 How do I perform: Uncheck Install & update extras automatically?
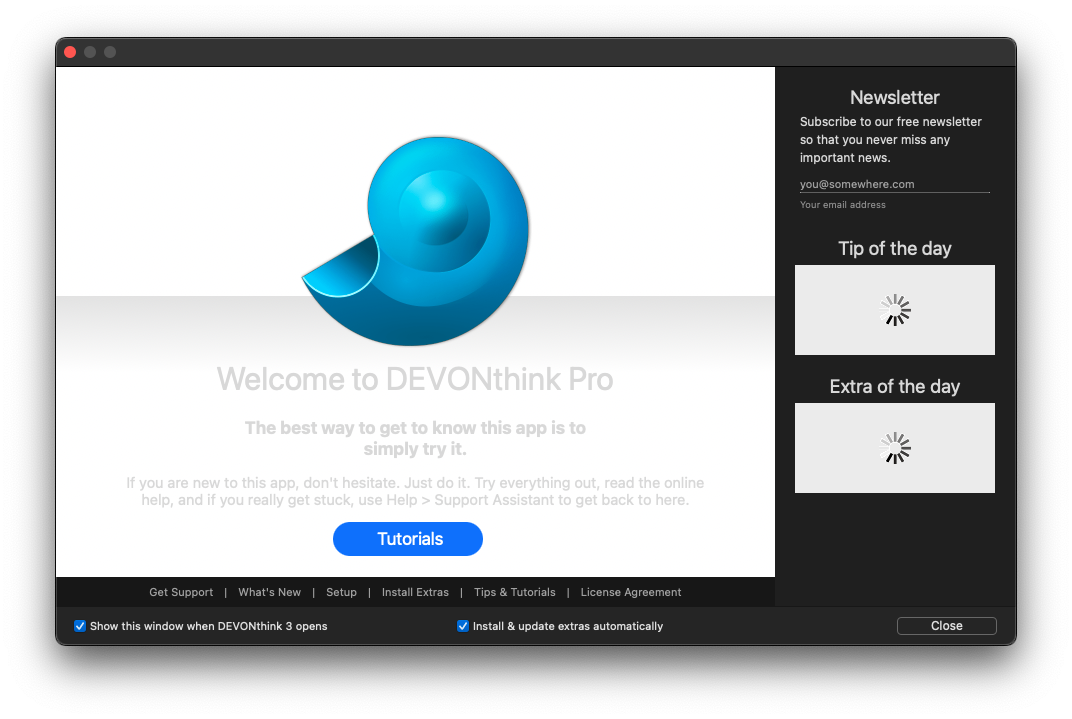(463, 626)
